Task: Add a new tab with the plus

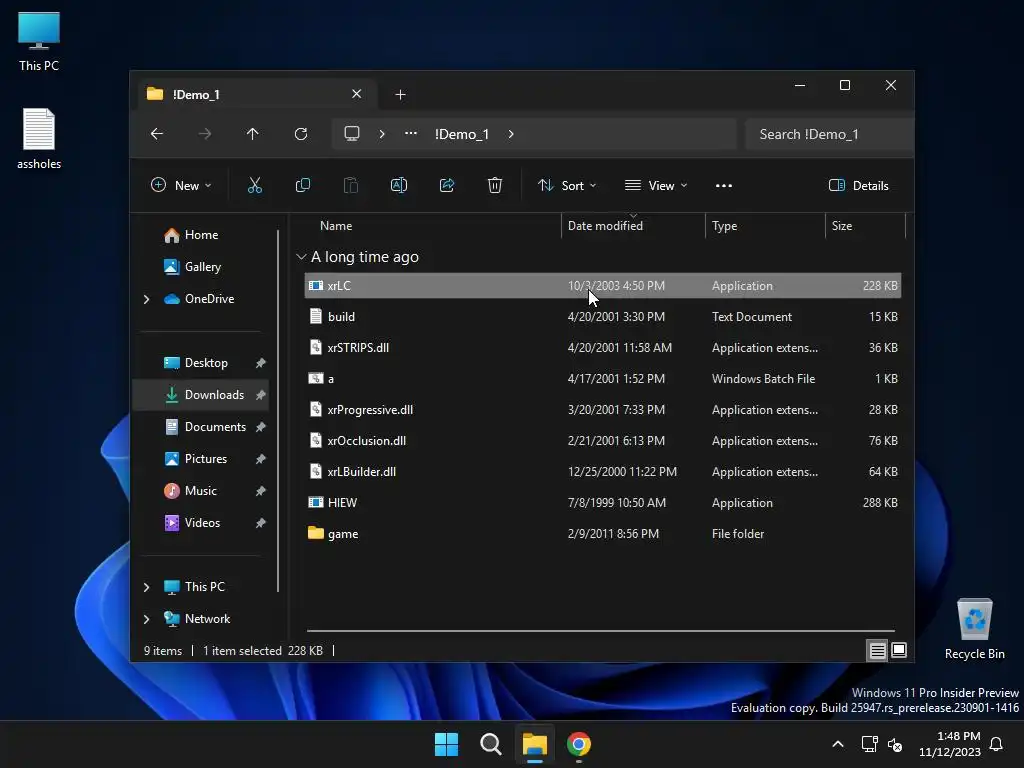Action: pyautogui.click(x=400, y=95)
